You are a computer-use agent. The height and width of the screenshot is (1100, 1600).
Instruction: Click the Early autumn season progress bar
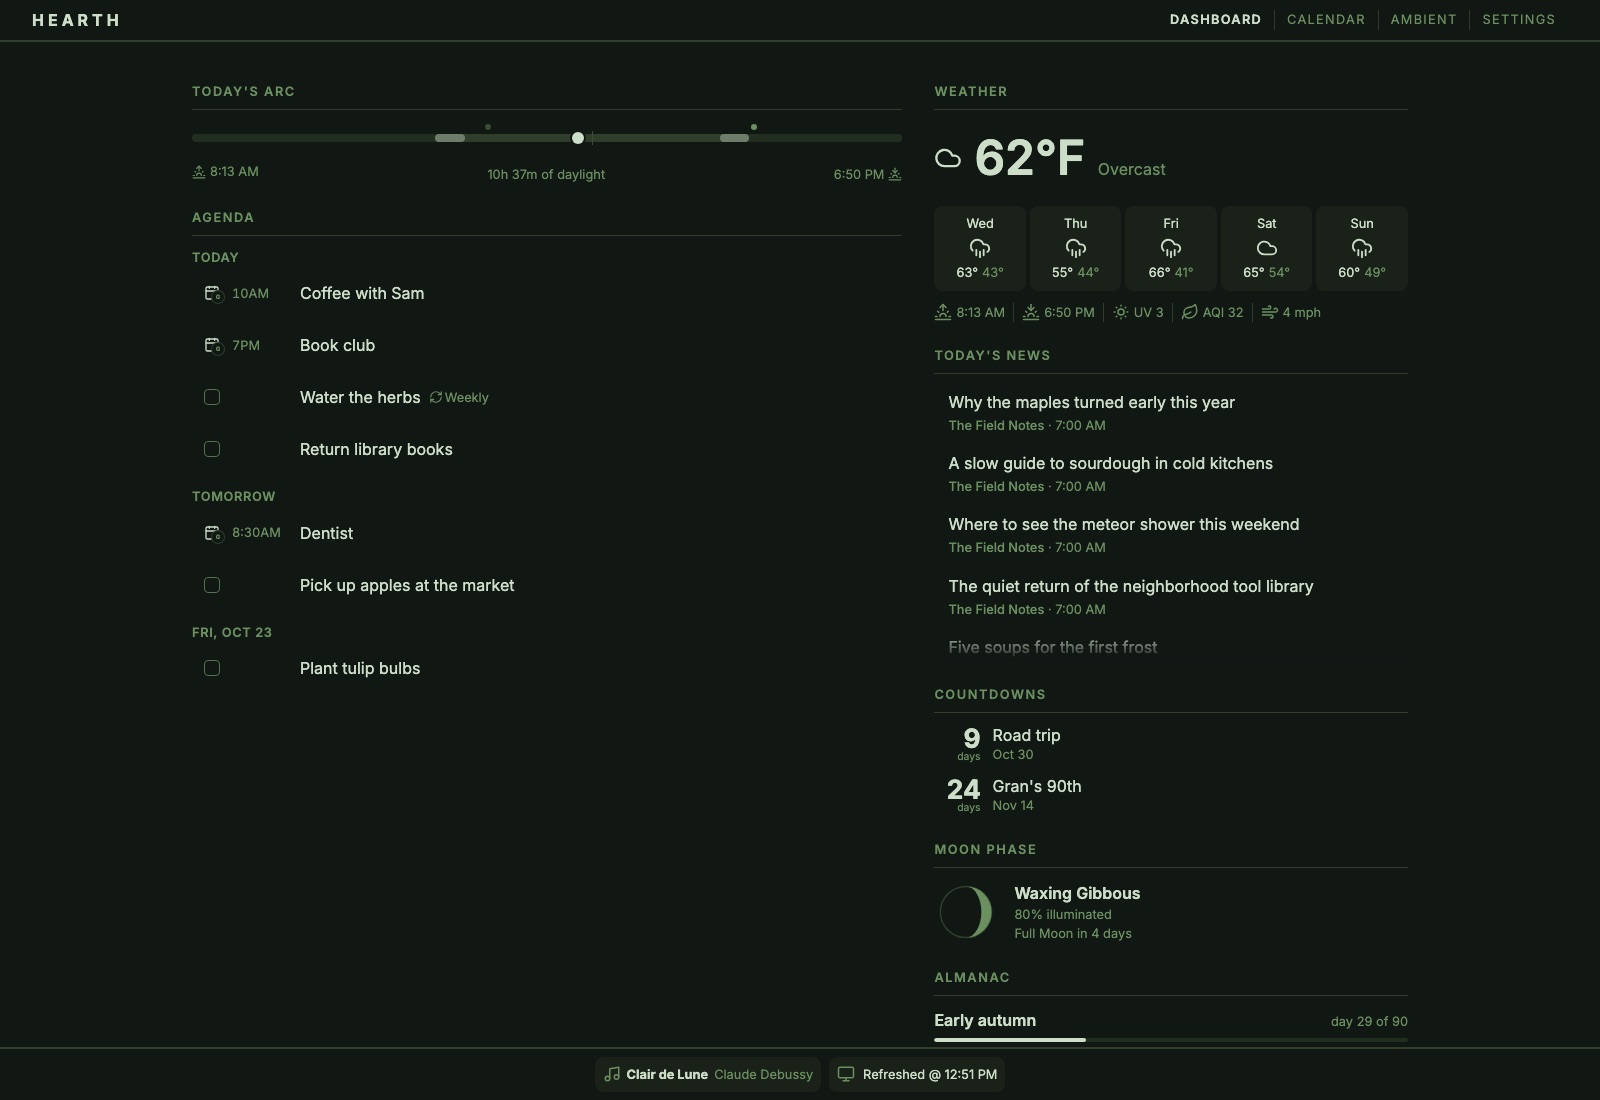pyautogui.click(x=1171, y=1040)
